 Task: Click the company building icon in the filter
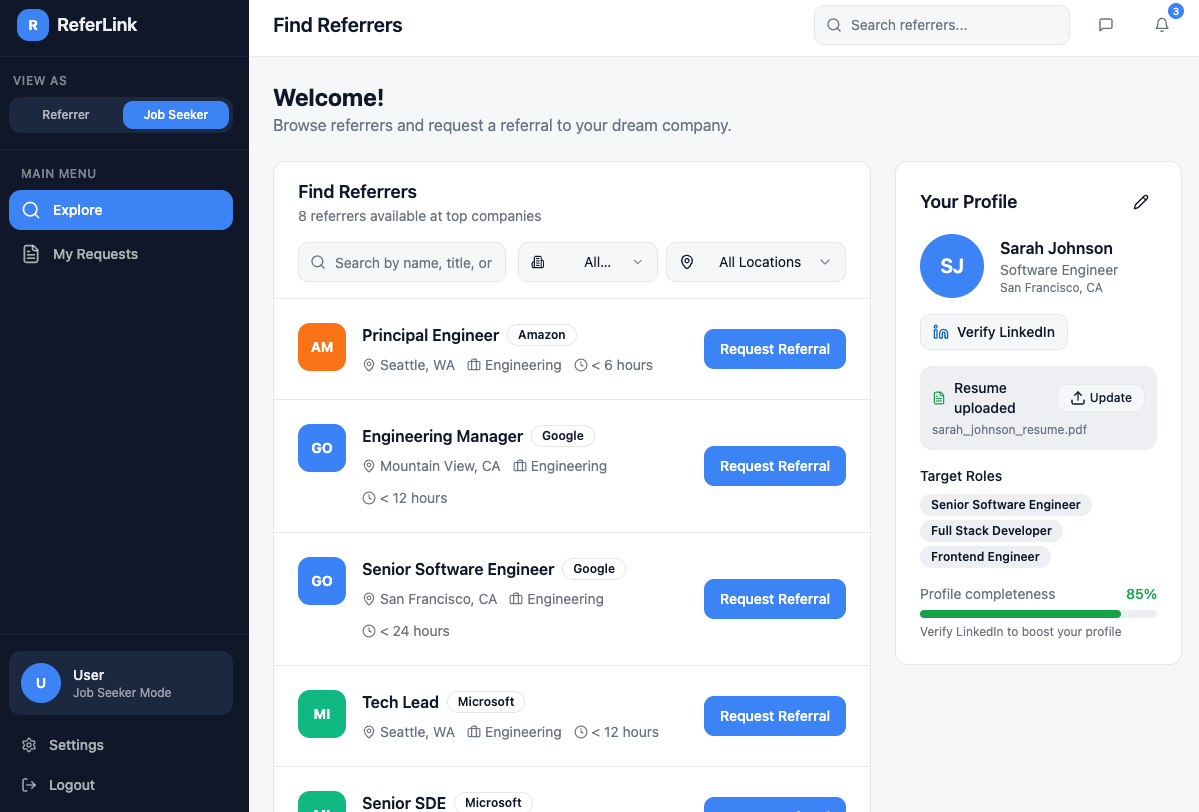tap(538, 262)
